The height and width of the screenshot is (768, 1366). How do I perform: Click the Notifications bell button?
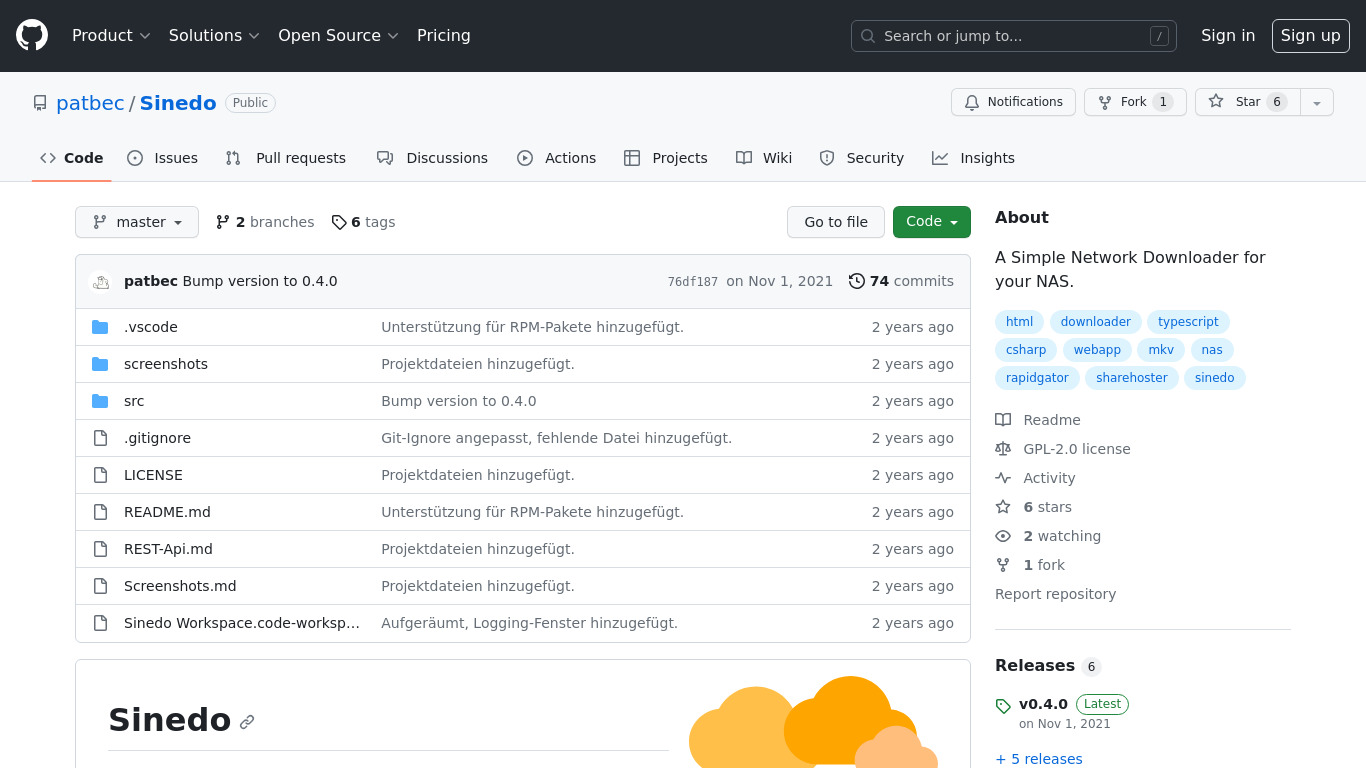[x=1013, y=102]
